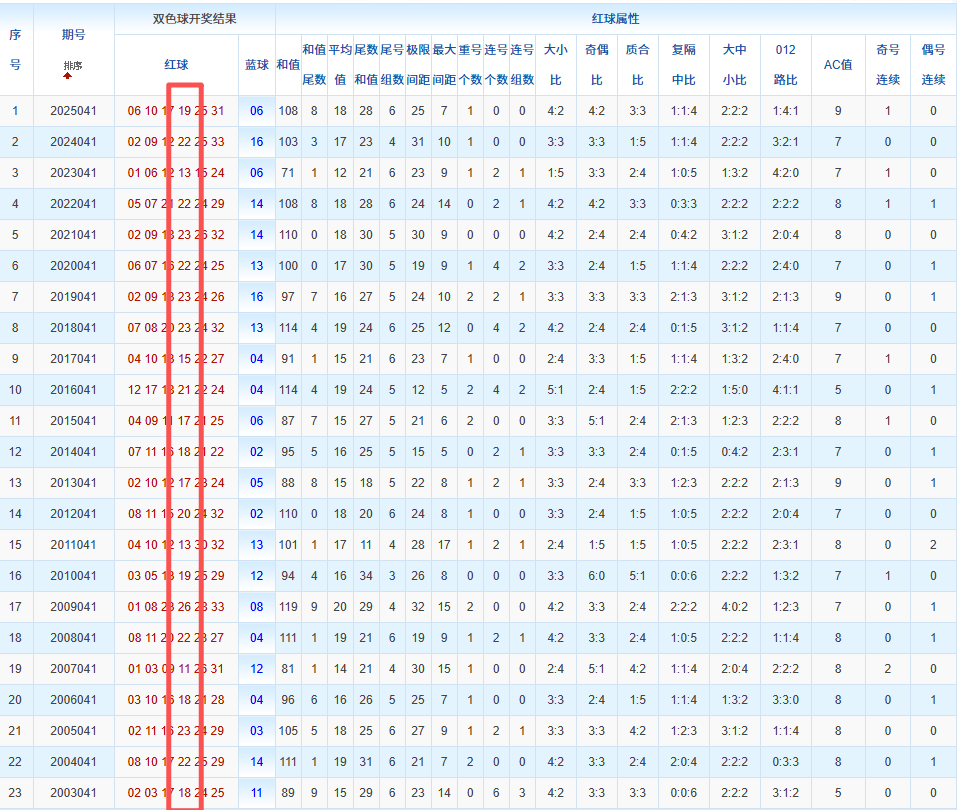The height and width of the screenshot is (810, 959).
Task: Click blue ball 06 in row 2025041
Action: click(257, 111)
